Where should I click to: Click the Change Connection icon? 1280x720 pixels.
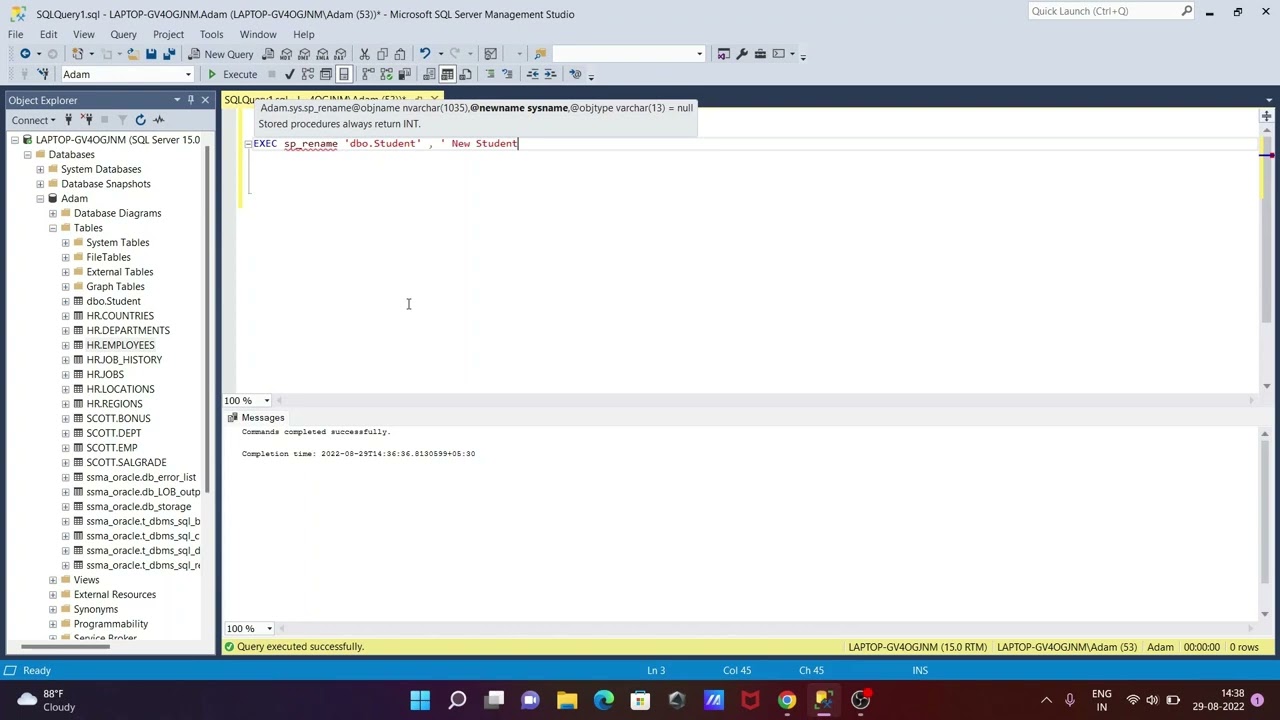43,74
